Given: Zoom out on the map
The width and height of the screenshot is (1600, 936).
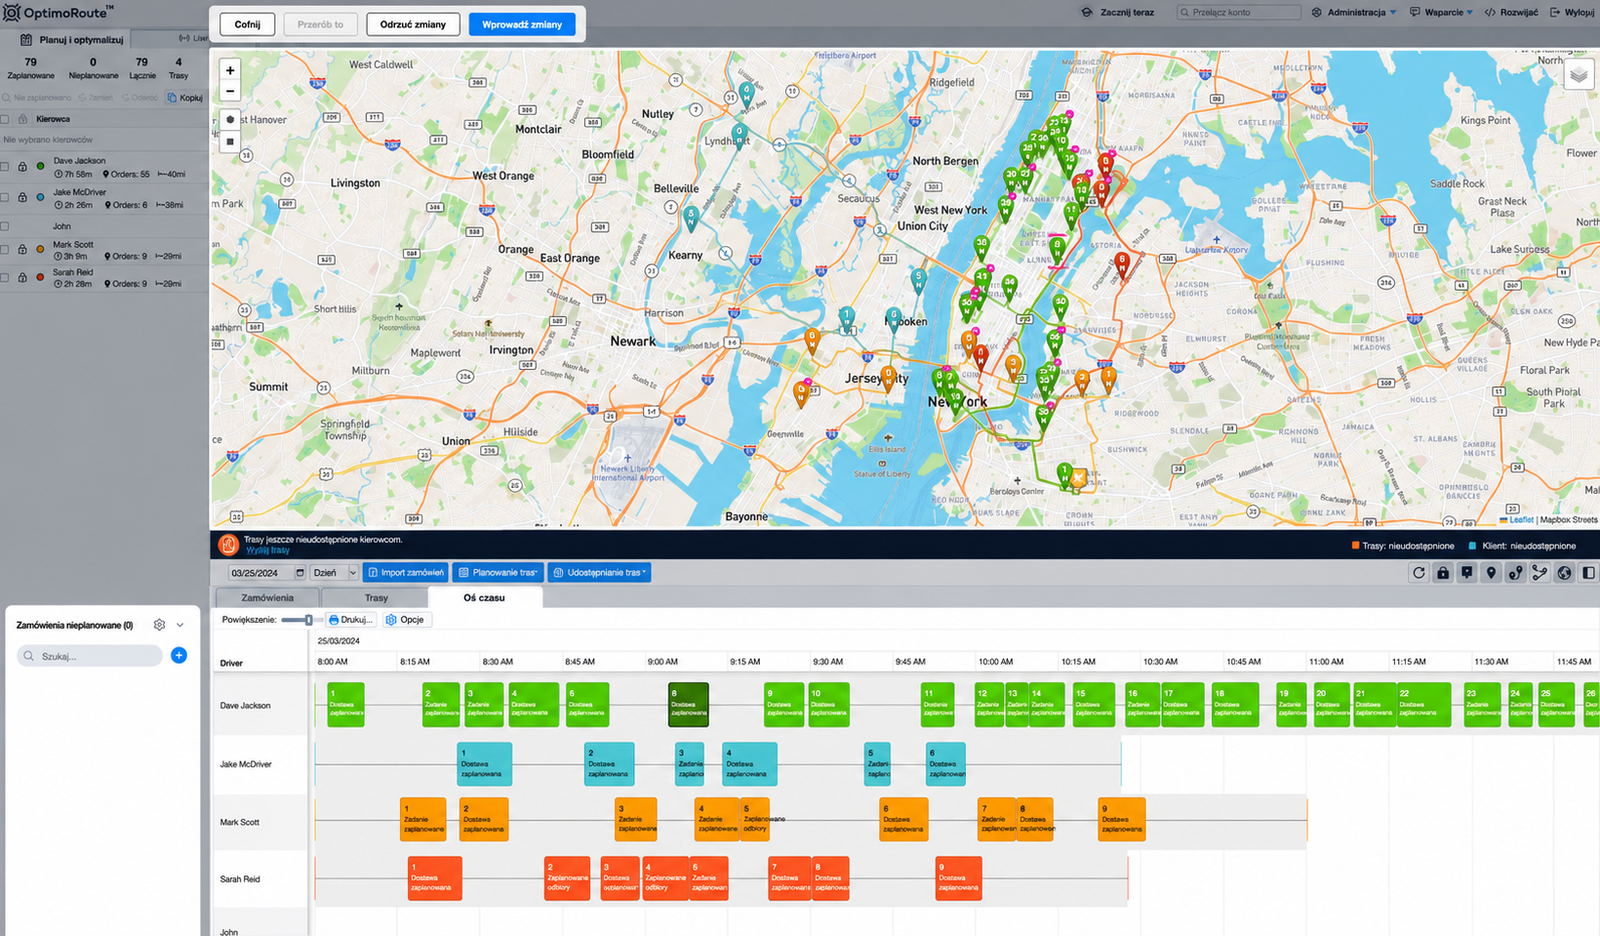Looking at the screenshot, I should coord(230,91).
